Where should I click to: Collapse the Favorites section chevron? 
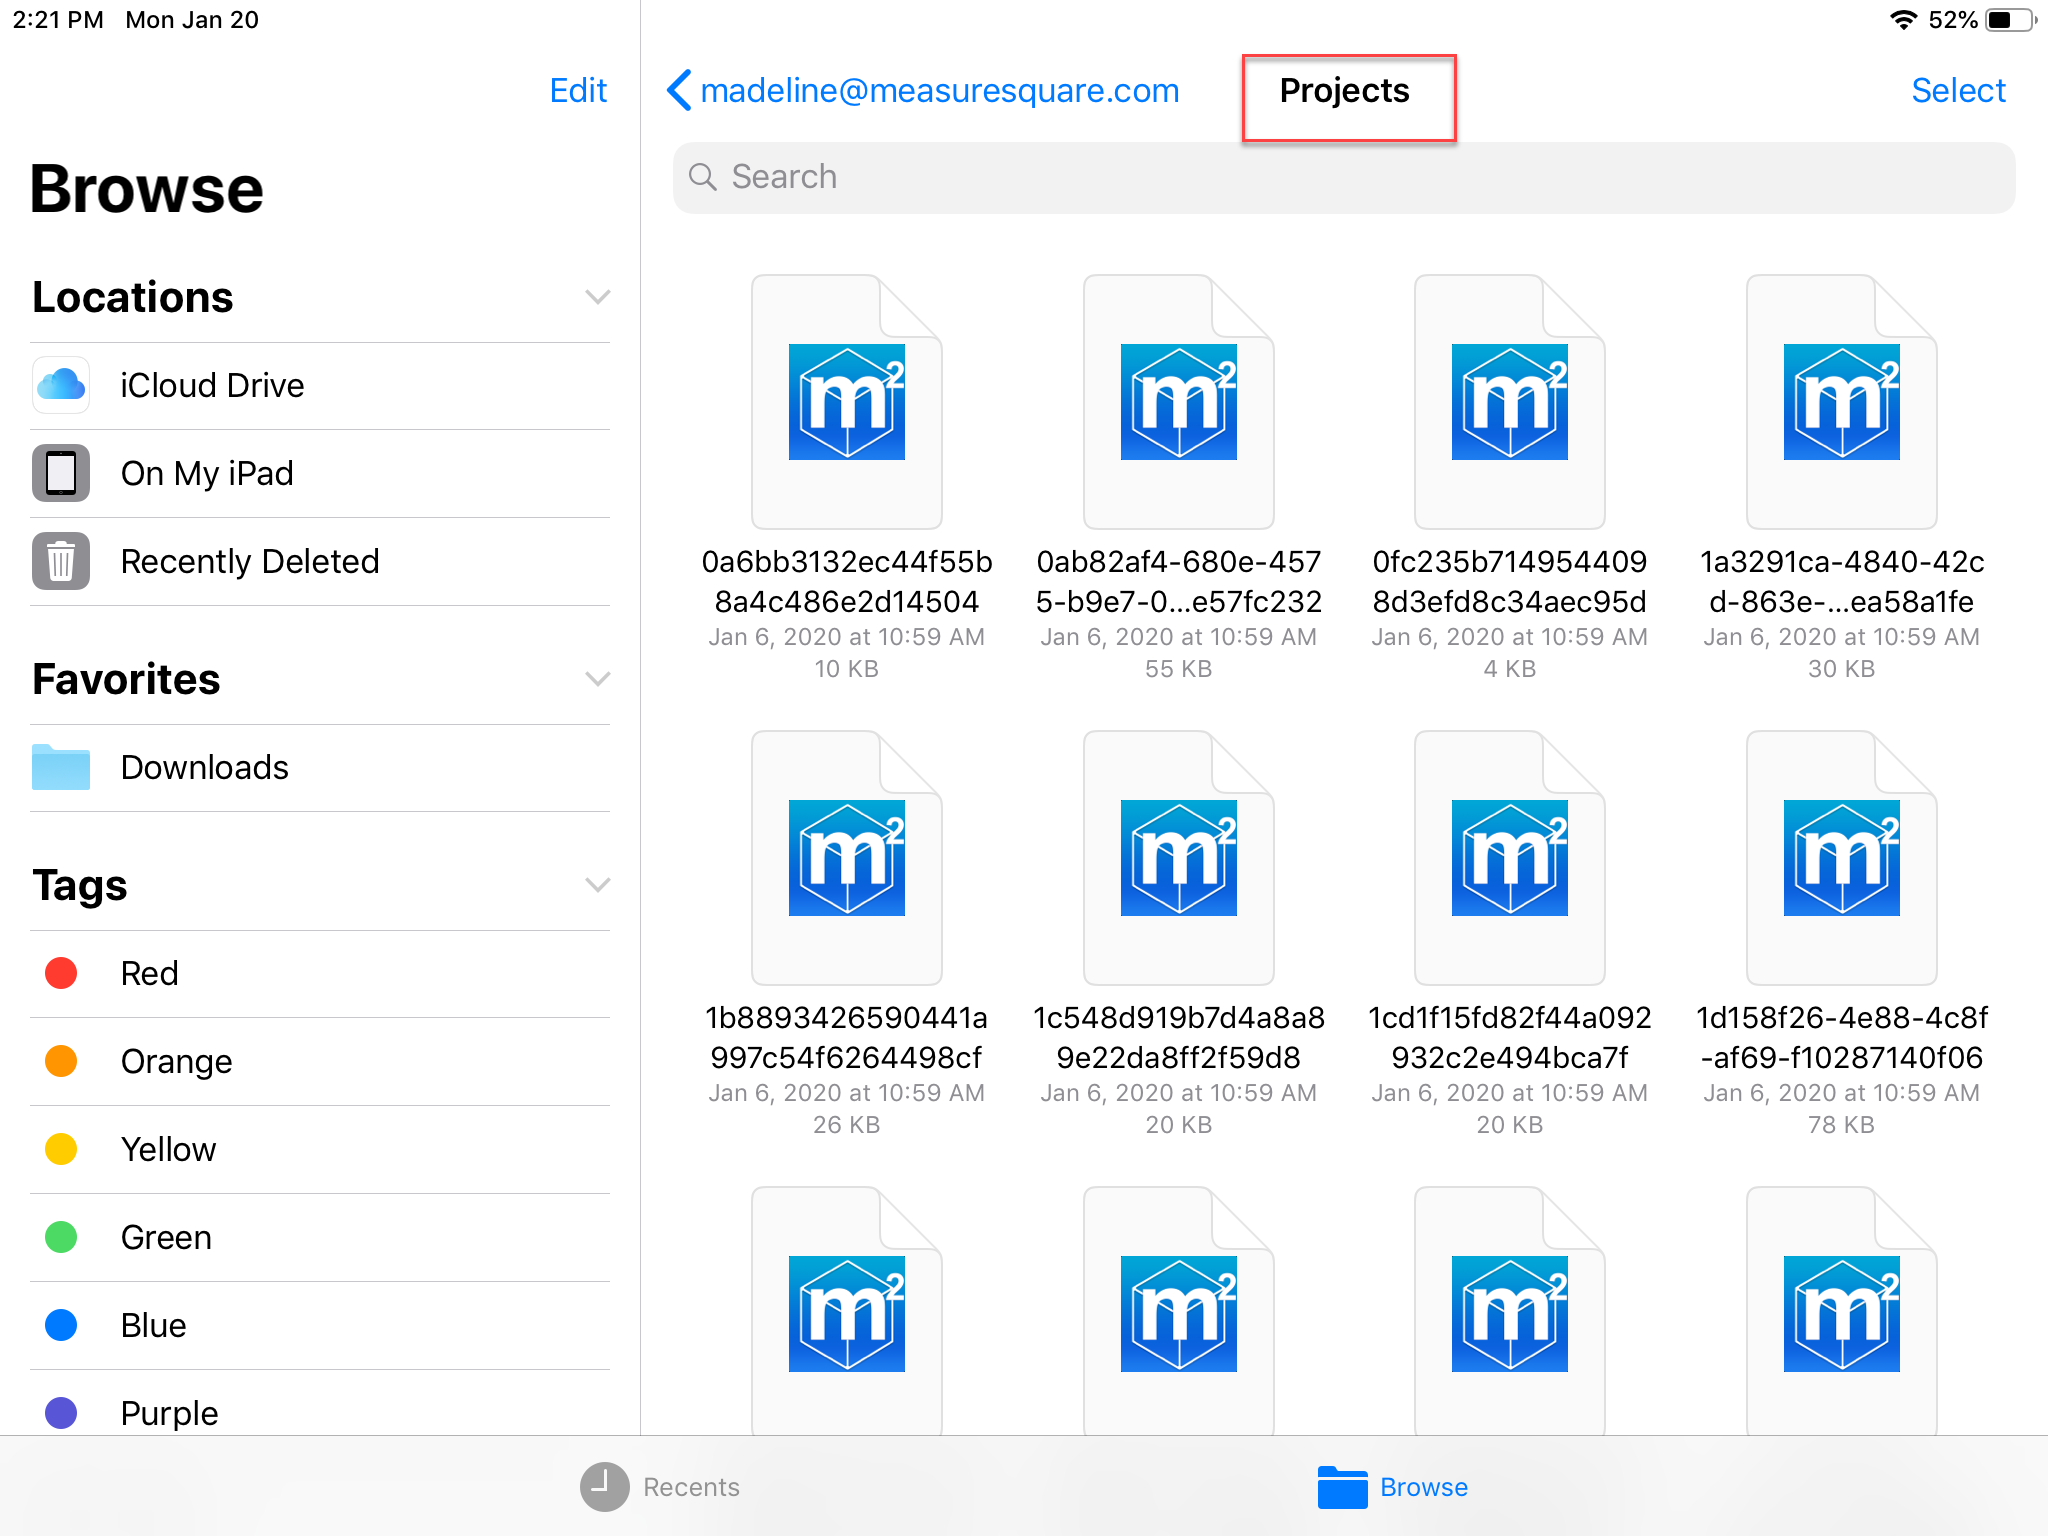point(597,679)
